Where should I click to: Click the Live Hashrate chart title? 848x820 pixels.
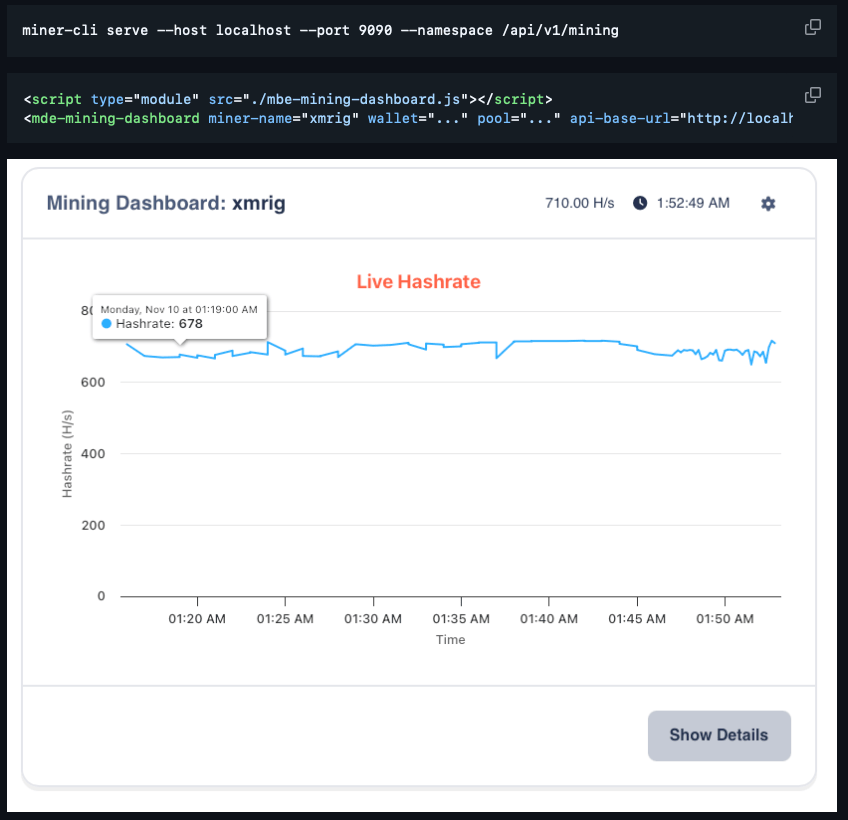point(418,282)
